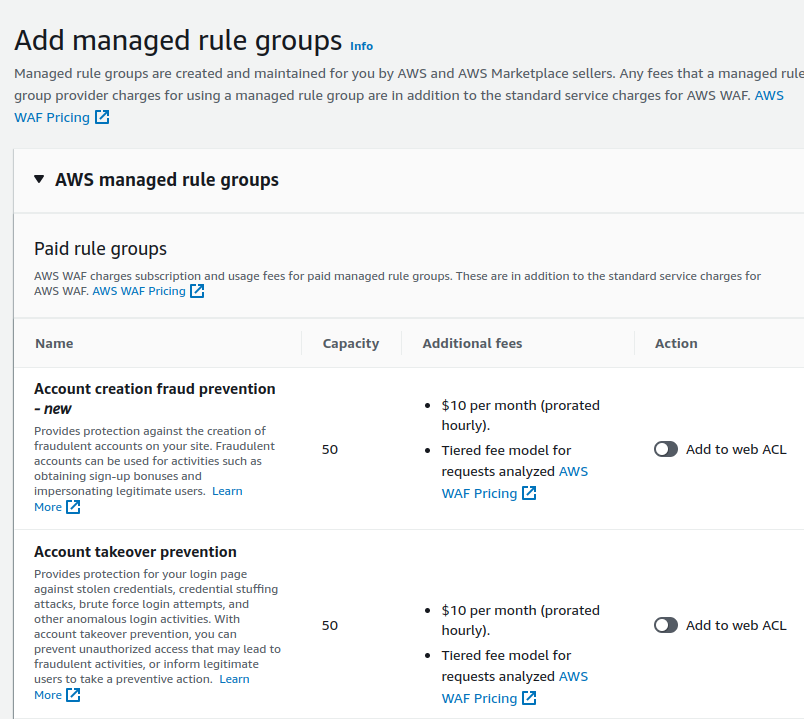Open AWS WAF Pricing in Account takeover fees
Image resolution: width=804 pixels, height=719 pixels.
479,698
